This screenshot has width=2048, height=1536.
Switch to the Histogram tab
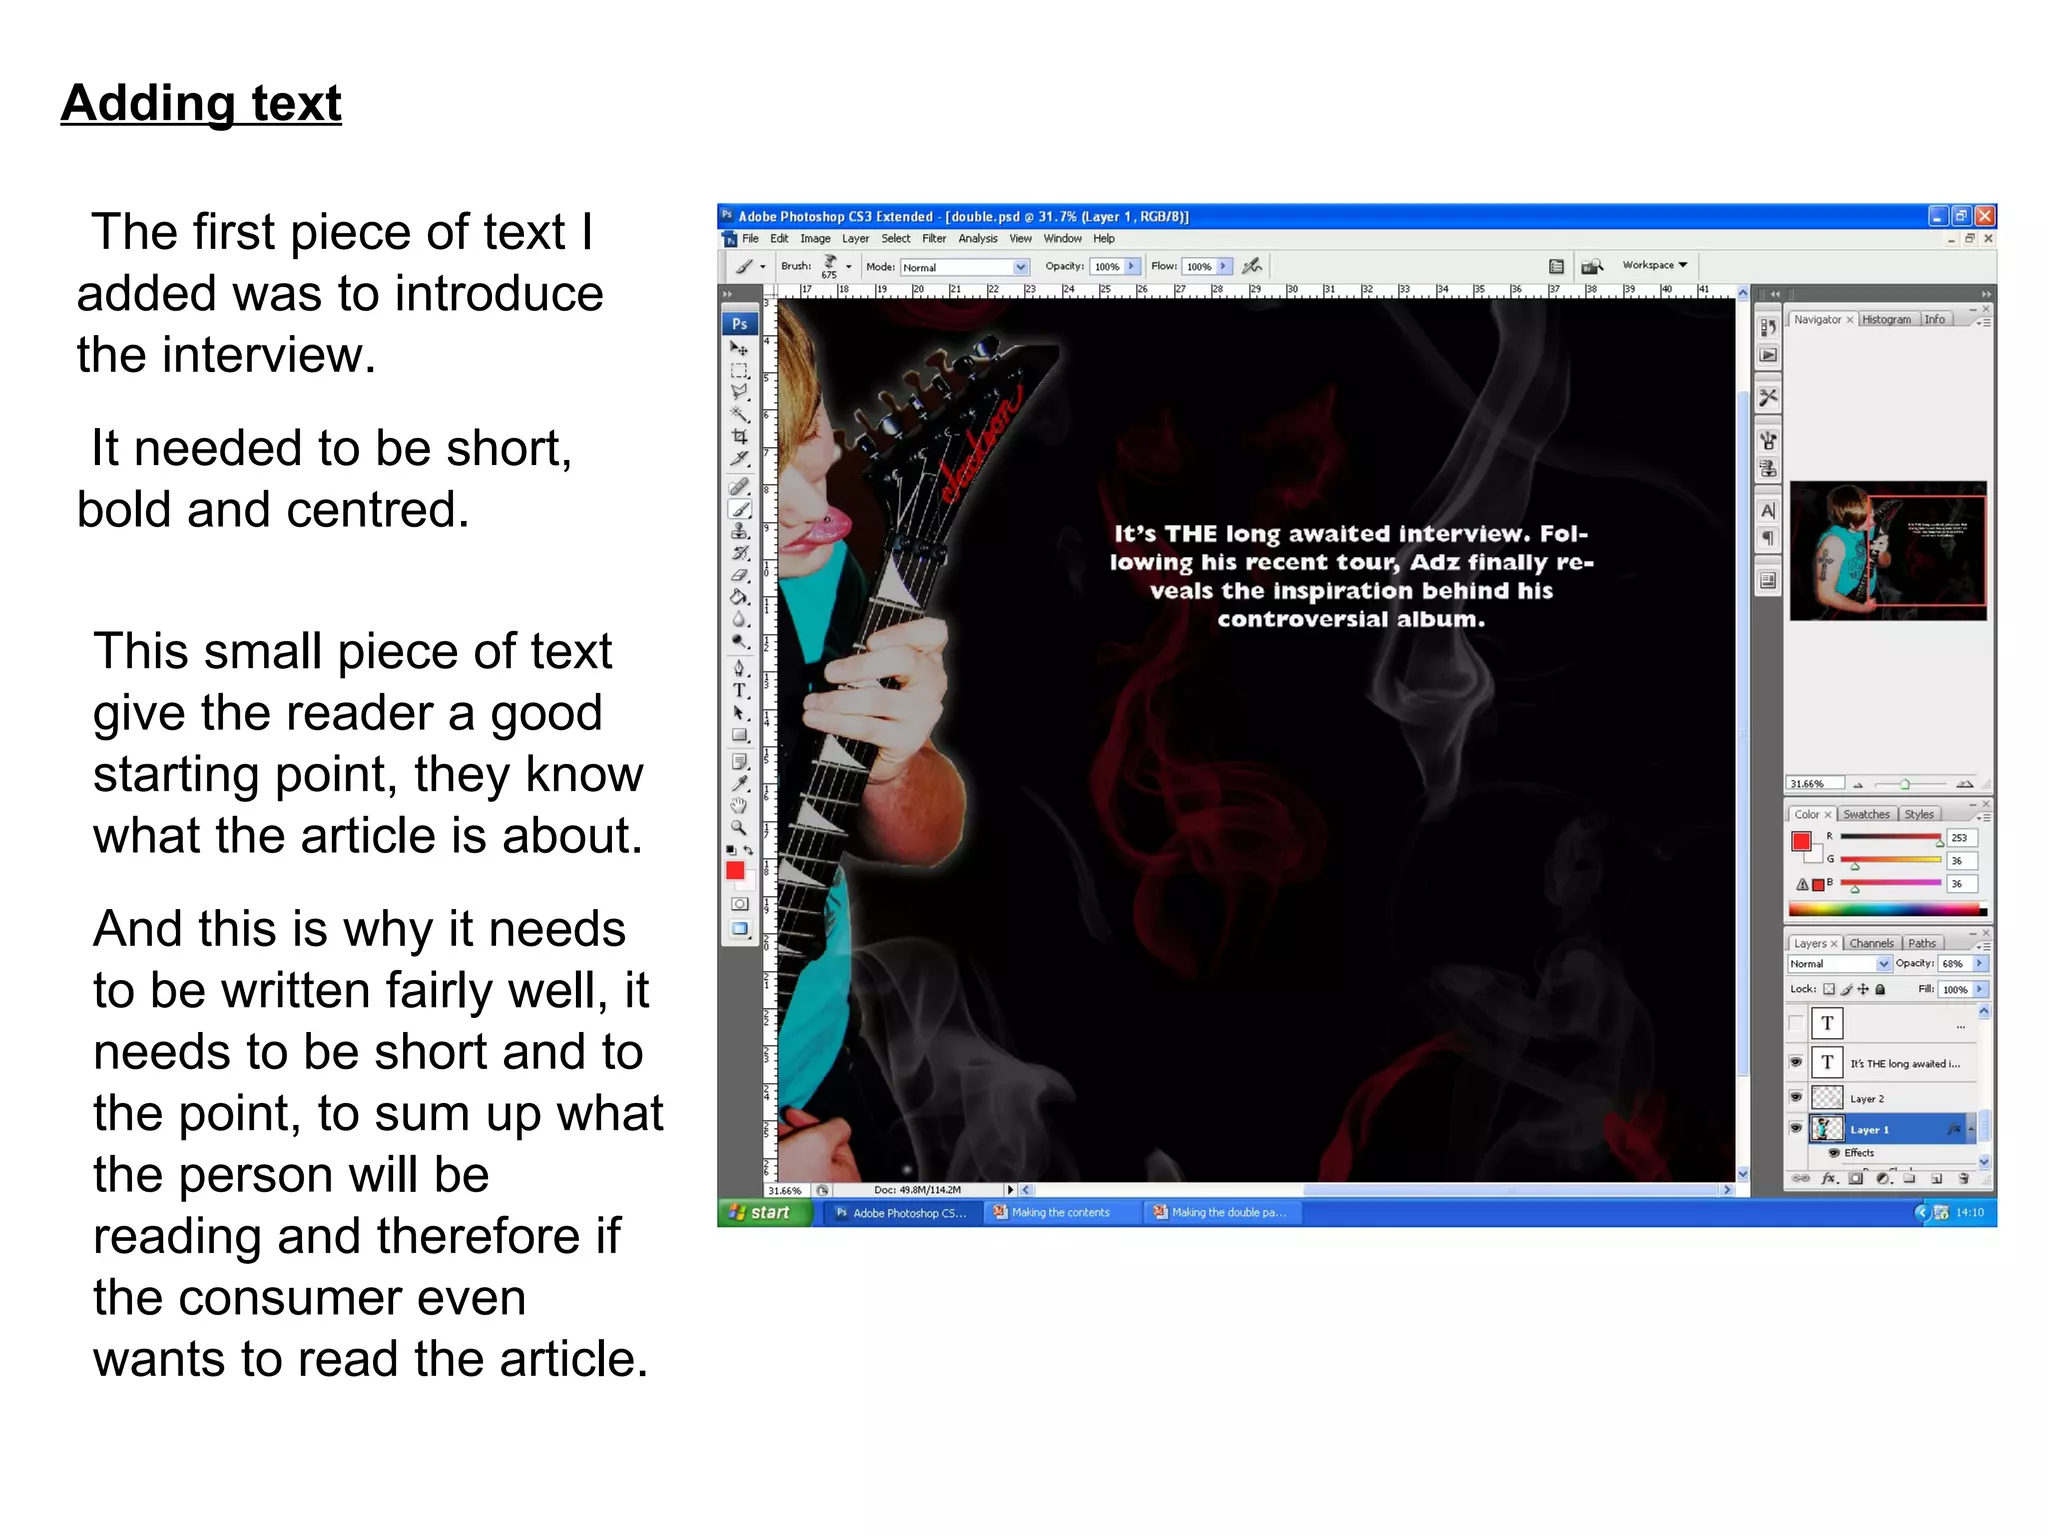[1886, 319]
